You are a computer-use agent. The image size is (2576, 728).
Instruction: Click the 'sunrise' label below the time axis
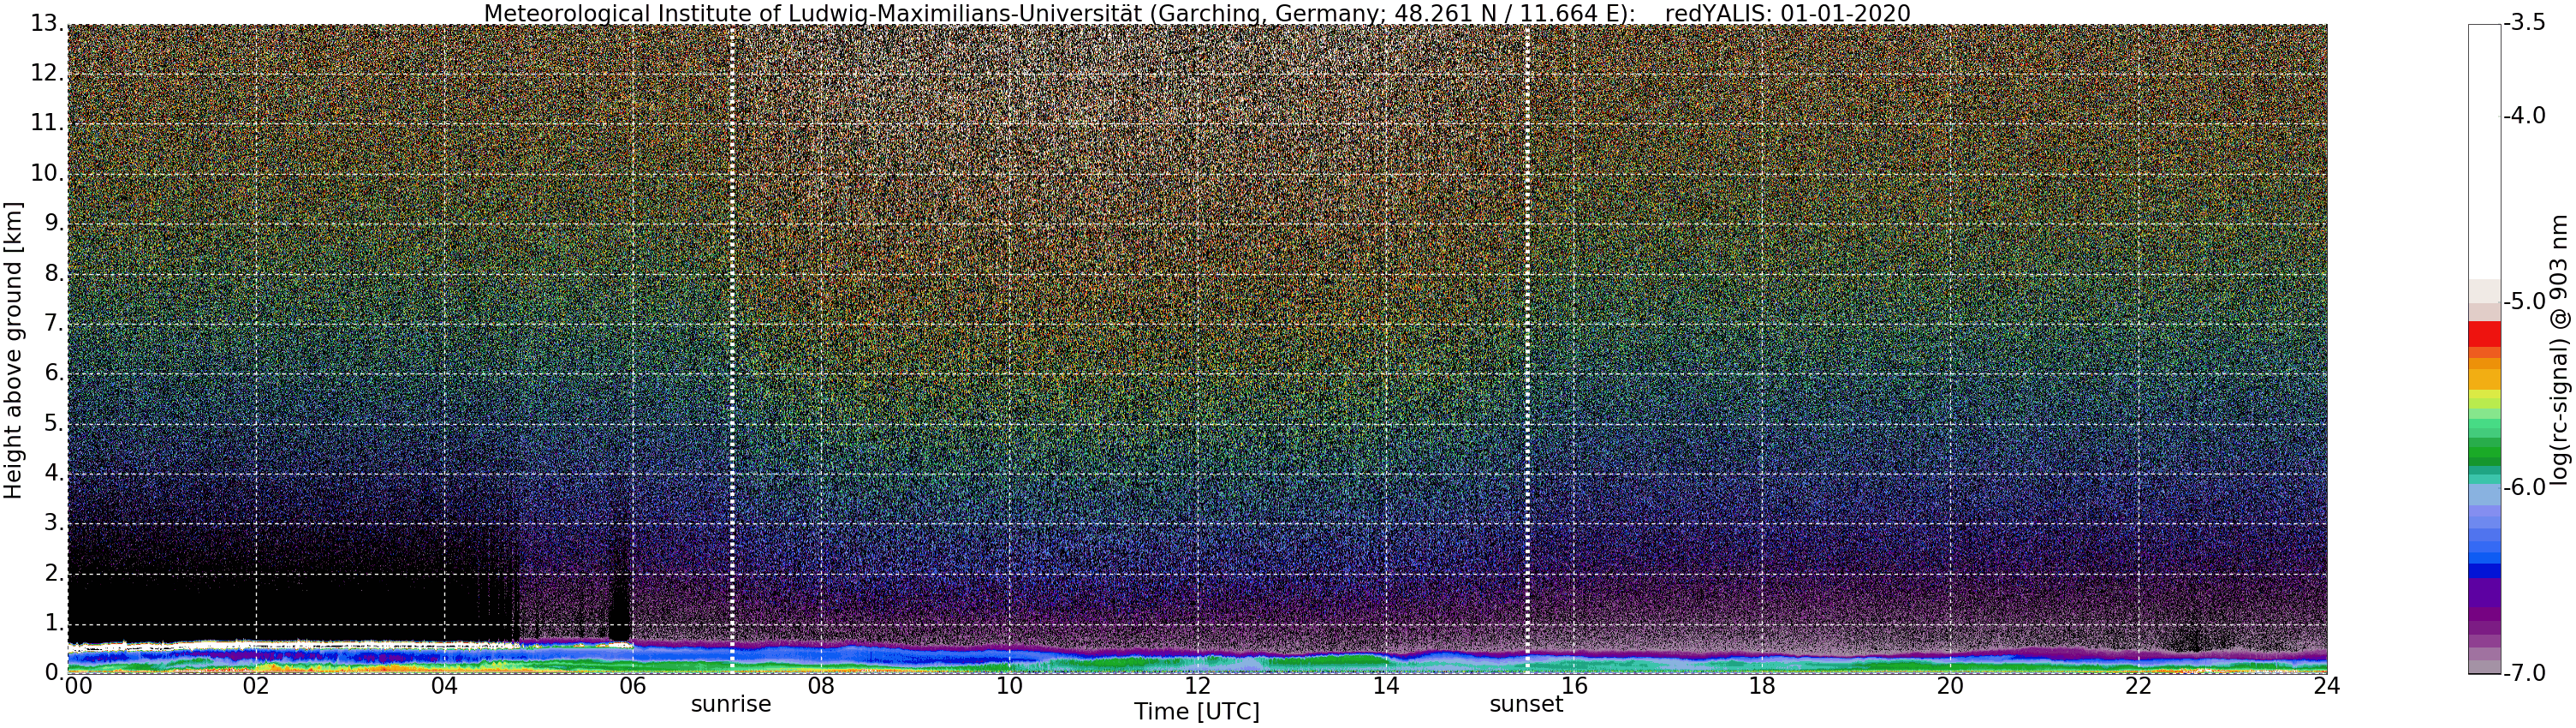pos(731,704)
